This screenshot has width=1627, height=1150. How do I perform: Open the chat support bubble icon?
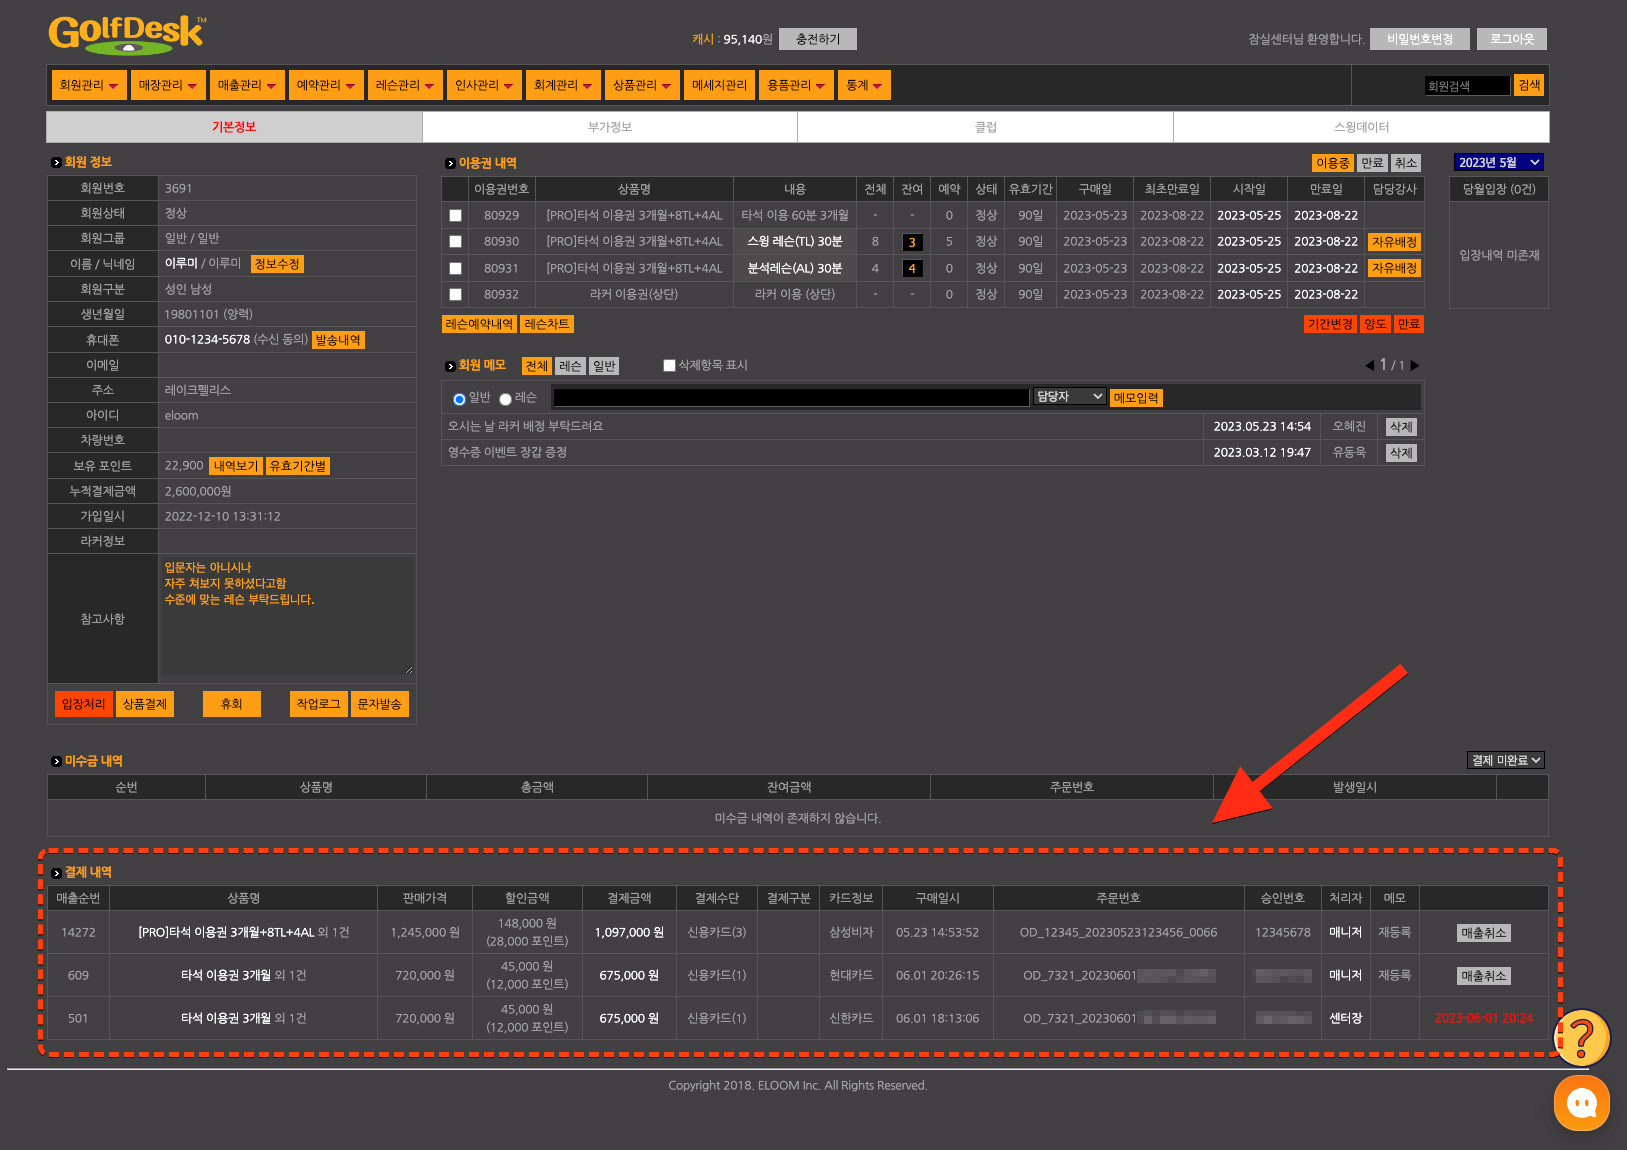click(1581, 1103)
